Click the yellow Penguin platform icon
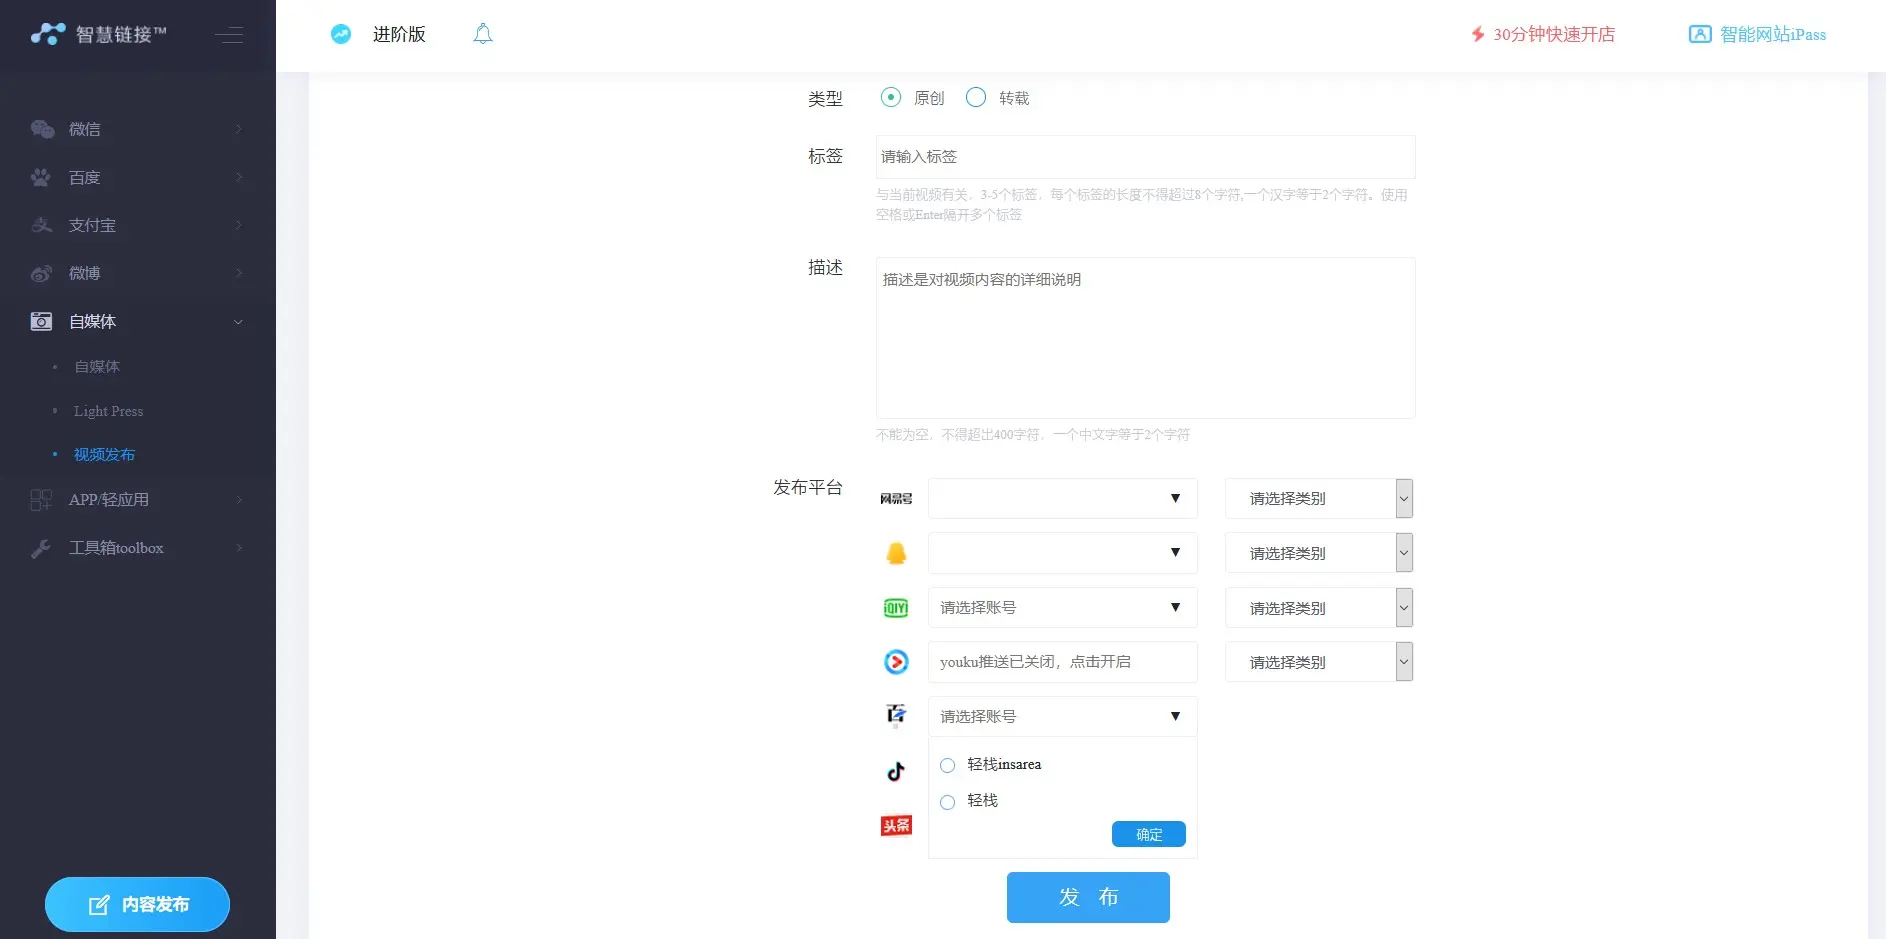The image size is (1886, 939). pyautogui.click(x=896, y=553)
